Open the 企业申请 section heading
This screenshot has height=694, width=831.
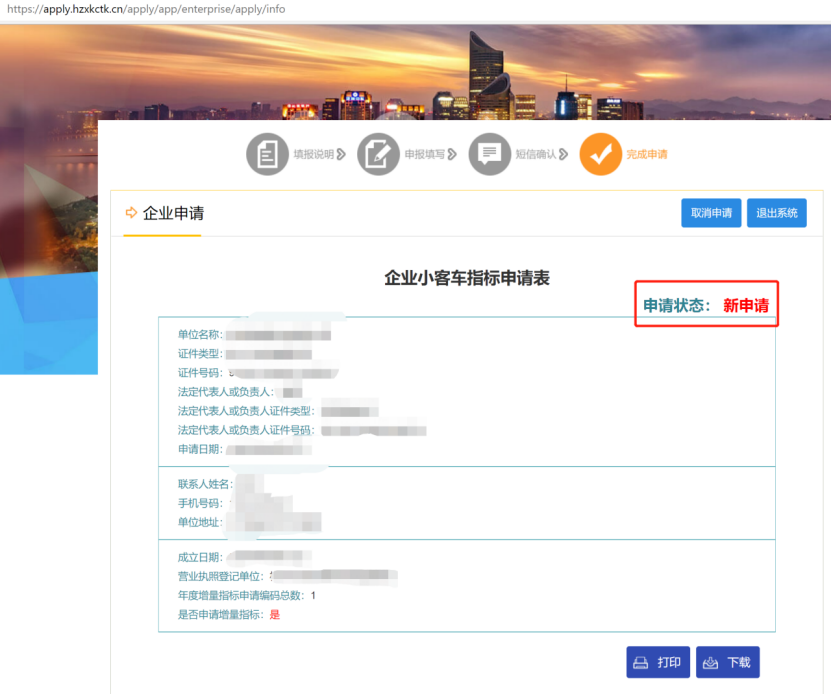(173, 213)
